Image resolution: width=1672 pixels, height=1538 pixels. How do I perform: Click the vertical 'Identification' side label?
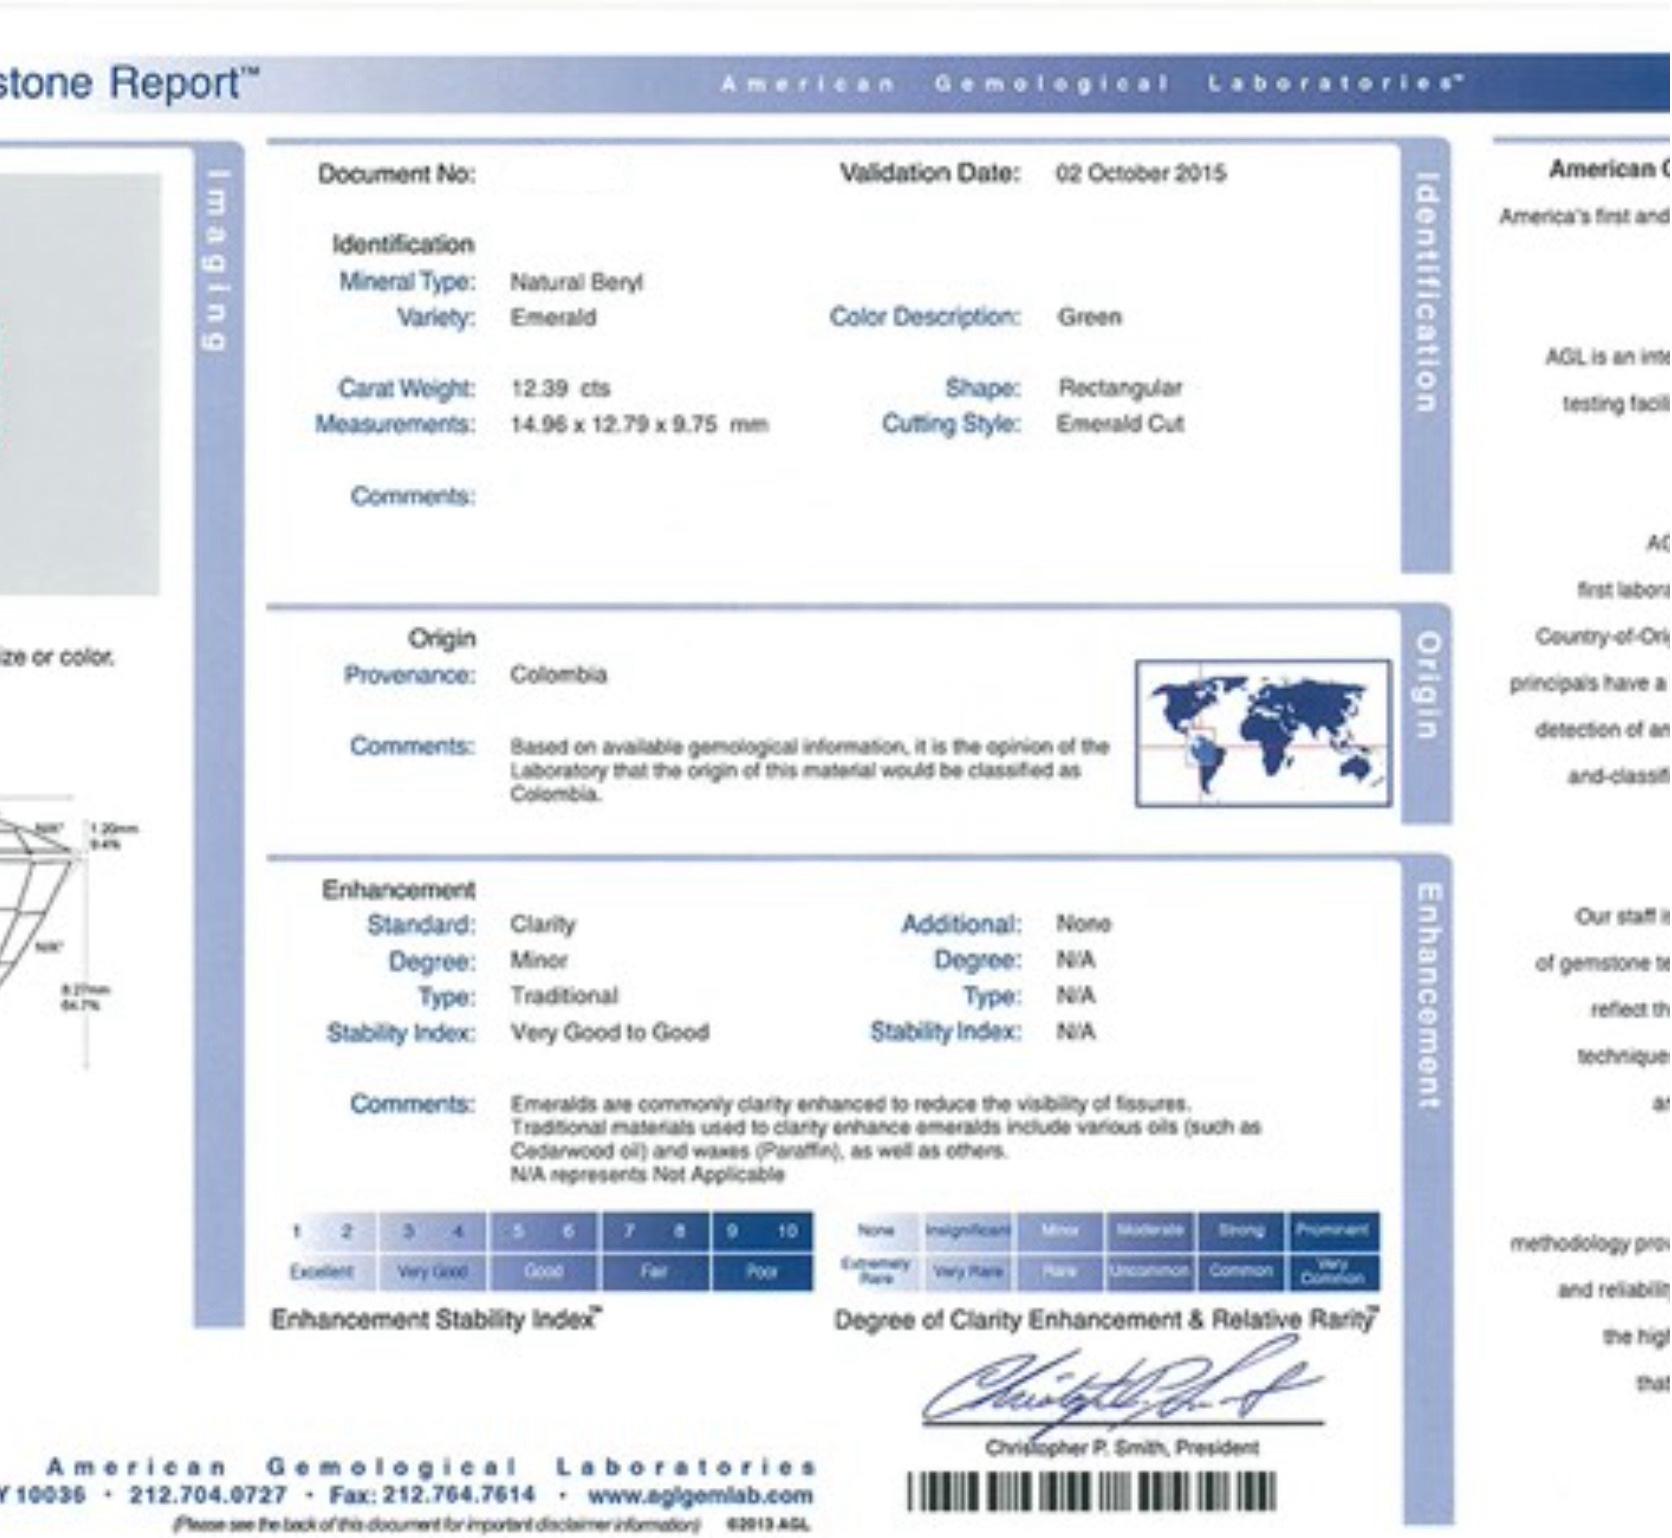point(1427,292)
